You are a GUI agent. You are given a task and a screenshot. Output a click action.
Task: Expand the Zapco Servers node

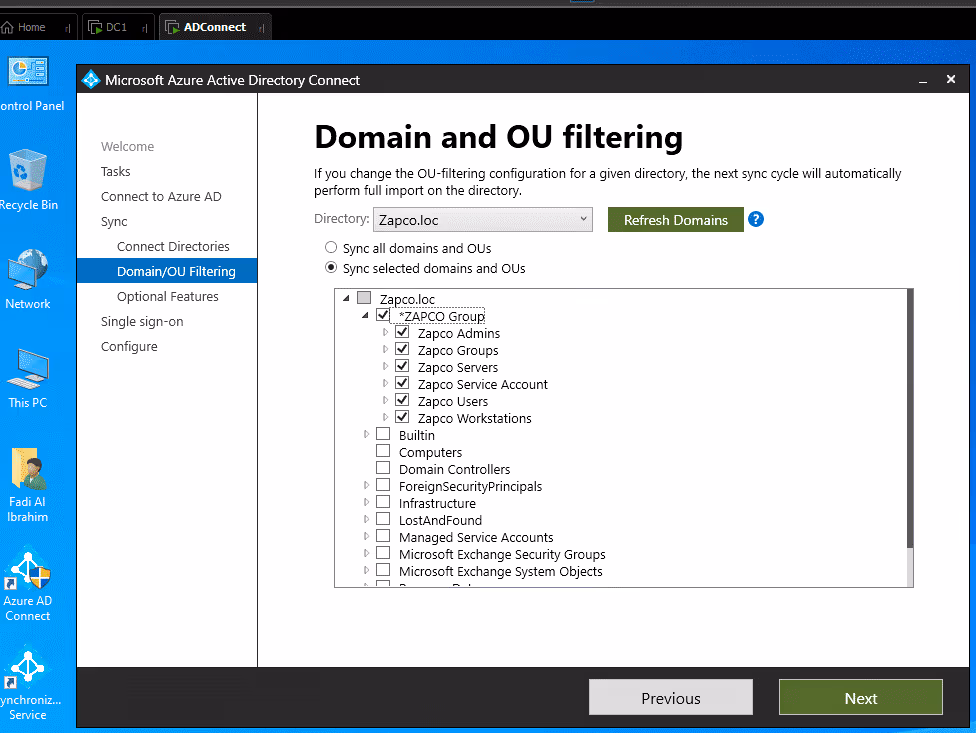click(385, 366)
